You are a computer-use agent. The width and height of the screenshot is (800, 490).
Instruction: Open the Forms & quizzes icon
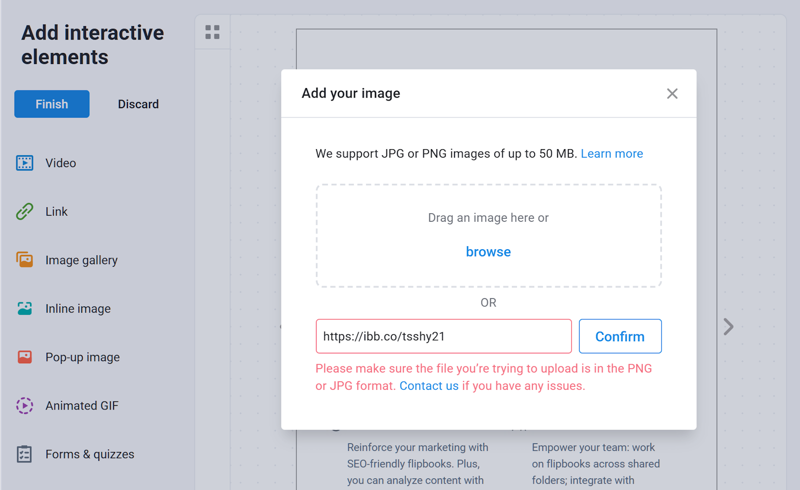24,454
